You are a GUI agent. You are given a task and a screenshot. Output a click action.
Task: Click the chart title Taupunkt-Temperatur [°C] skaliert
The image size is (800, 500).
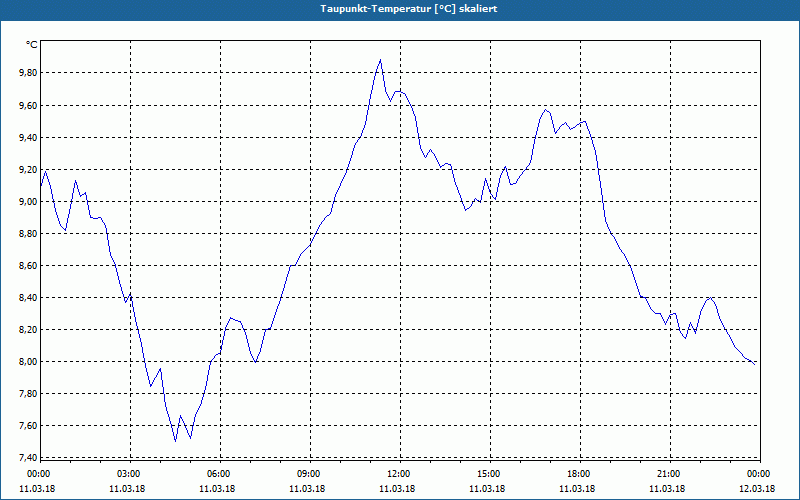pyautogui.click(x=409, y=9)
